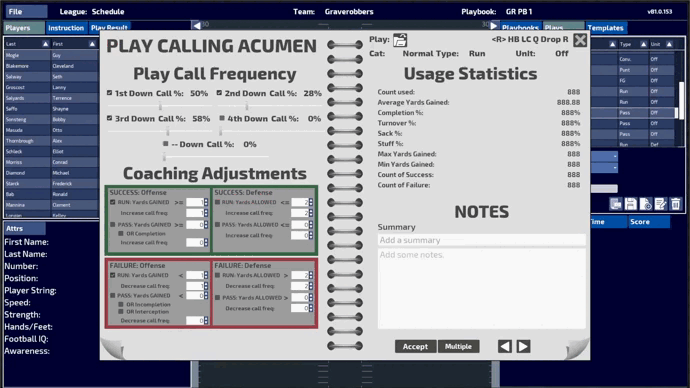Click the new document add icon
The height and width of the screenshot is (388, 690).
click(645, 204)
